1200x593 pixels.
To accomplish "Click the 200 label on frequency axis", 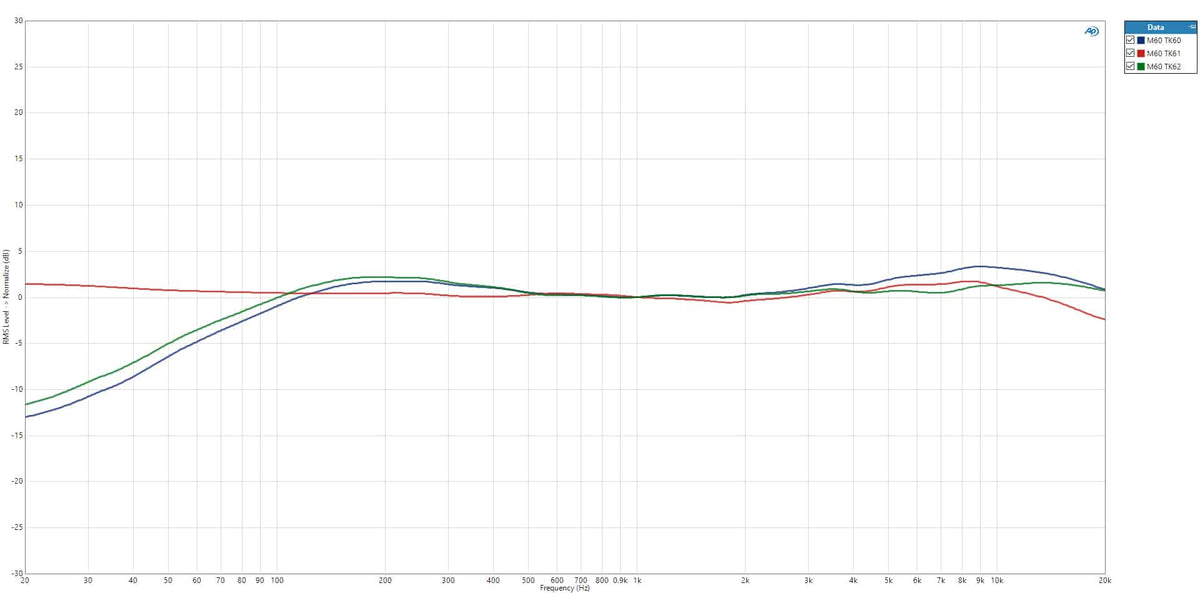I will click(x=385, y=580).
